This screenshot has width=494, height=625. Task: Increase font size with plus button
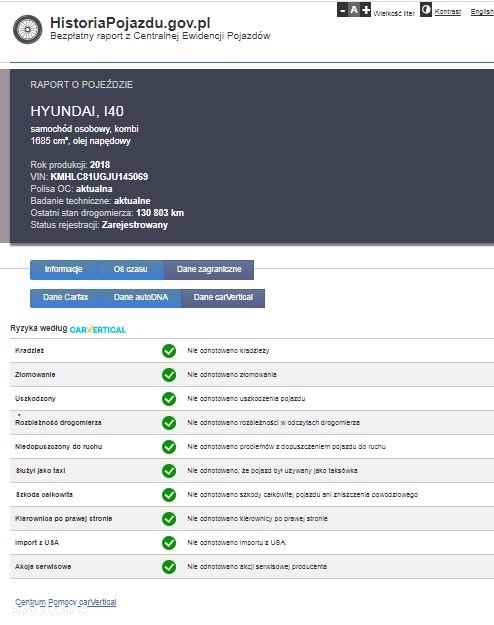tap(366, 10)
